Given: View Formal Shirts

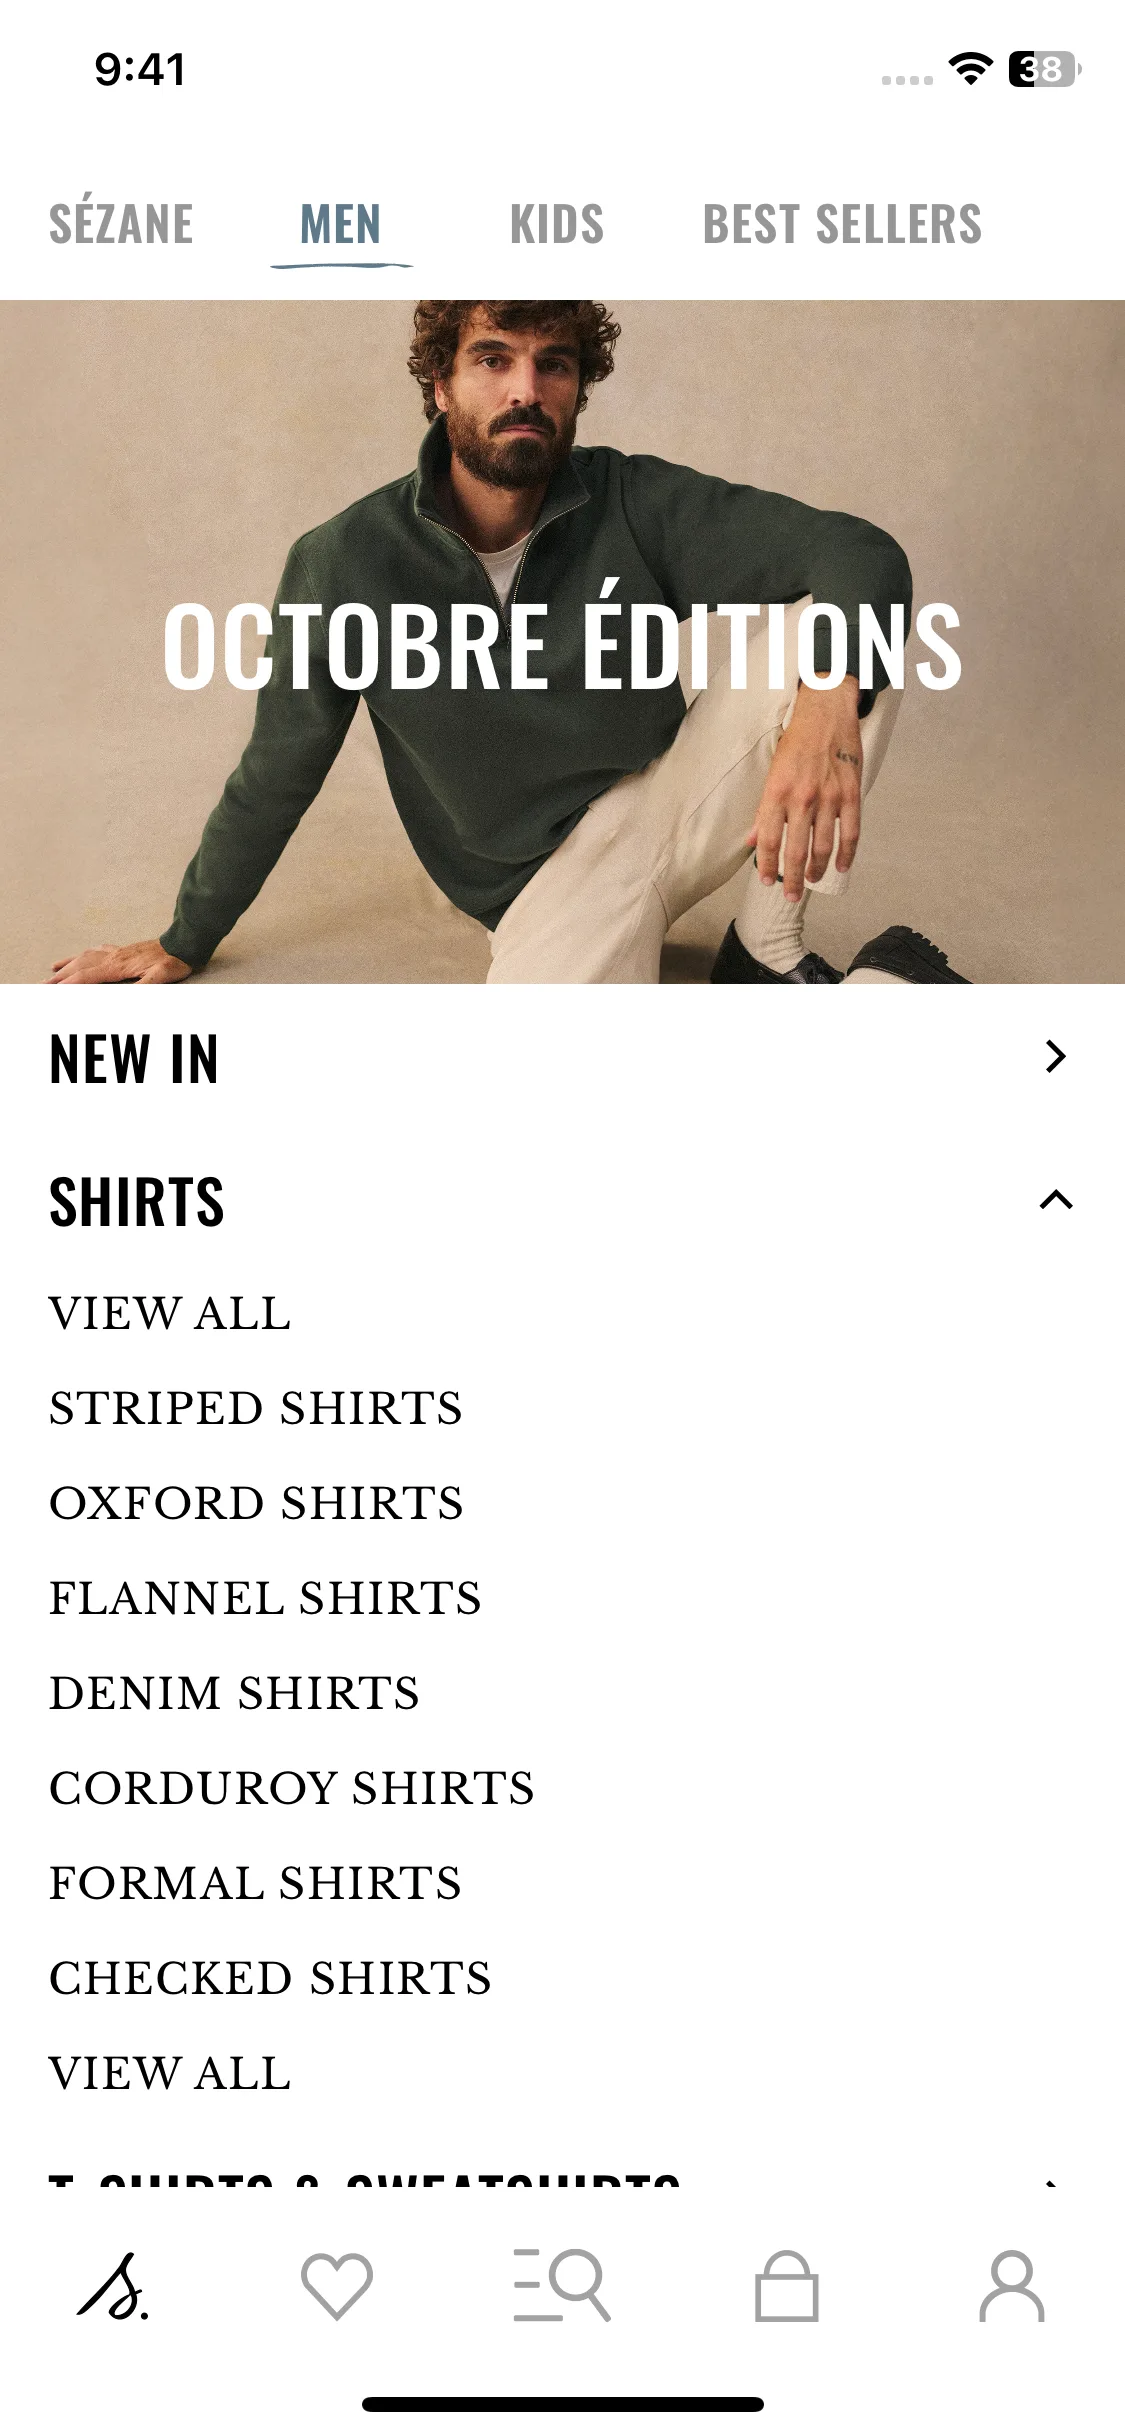Looking at the screenshot, I should click(256, 1883).
